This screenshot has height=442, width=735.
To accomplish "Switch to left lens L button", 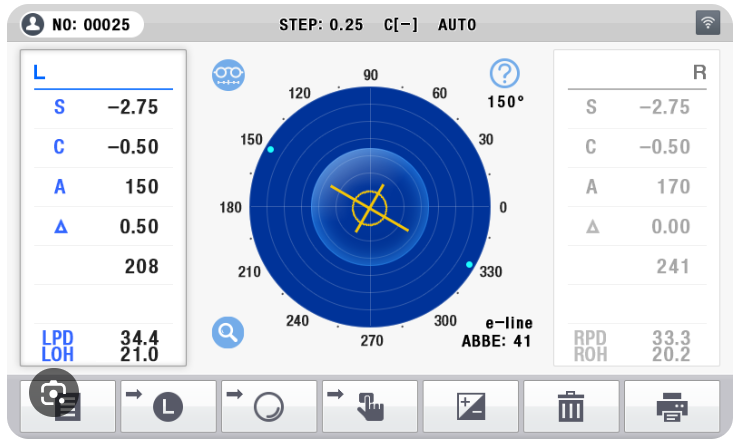I will point(168,406).
